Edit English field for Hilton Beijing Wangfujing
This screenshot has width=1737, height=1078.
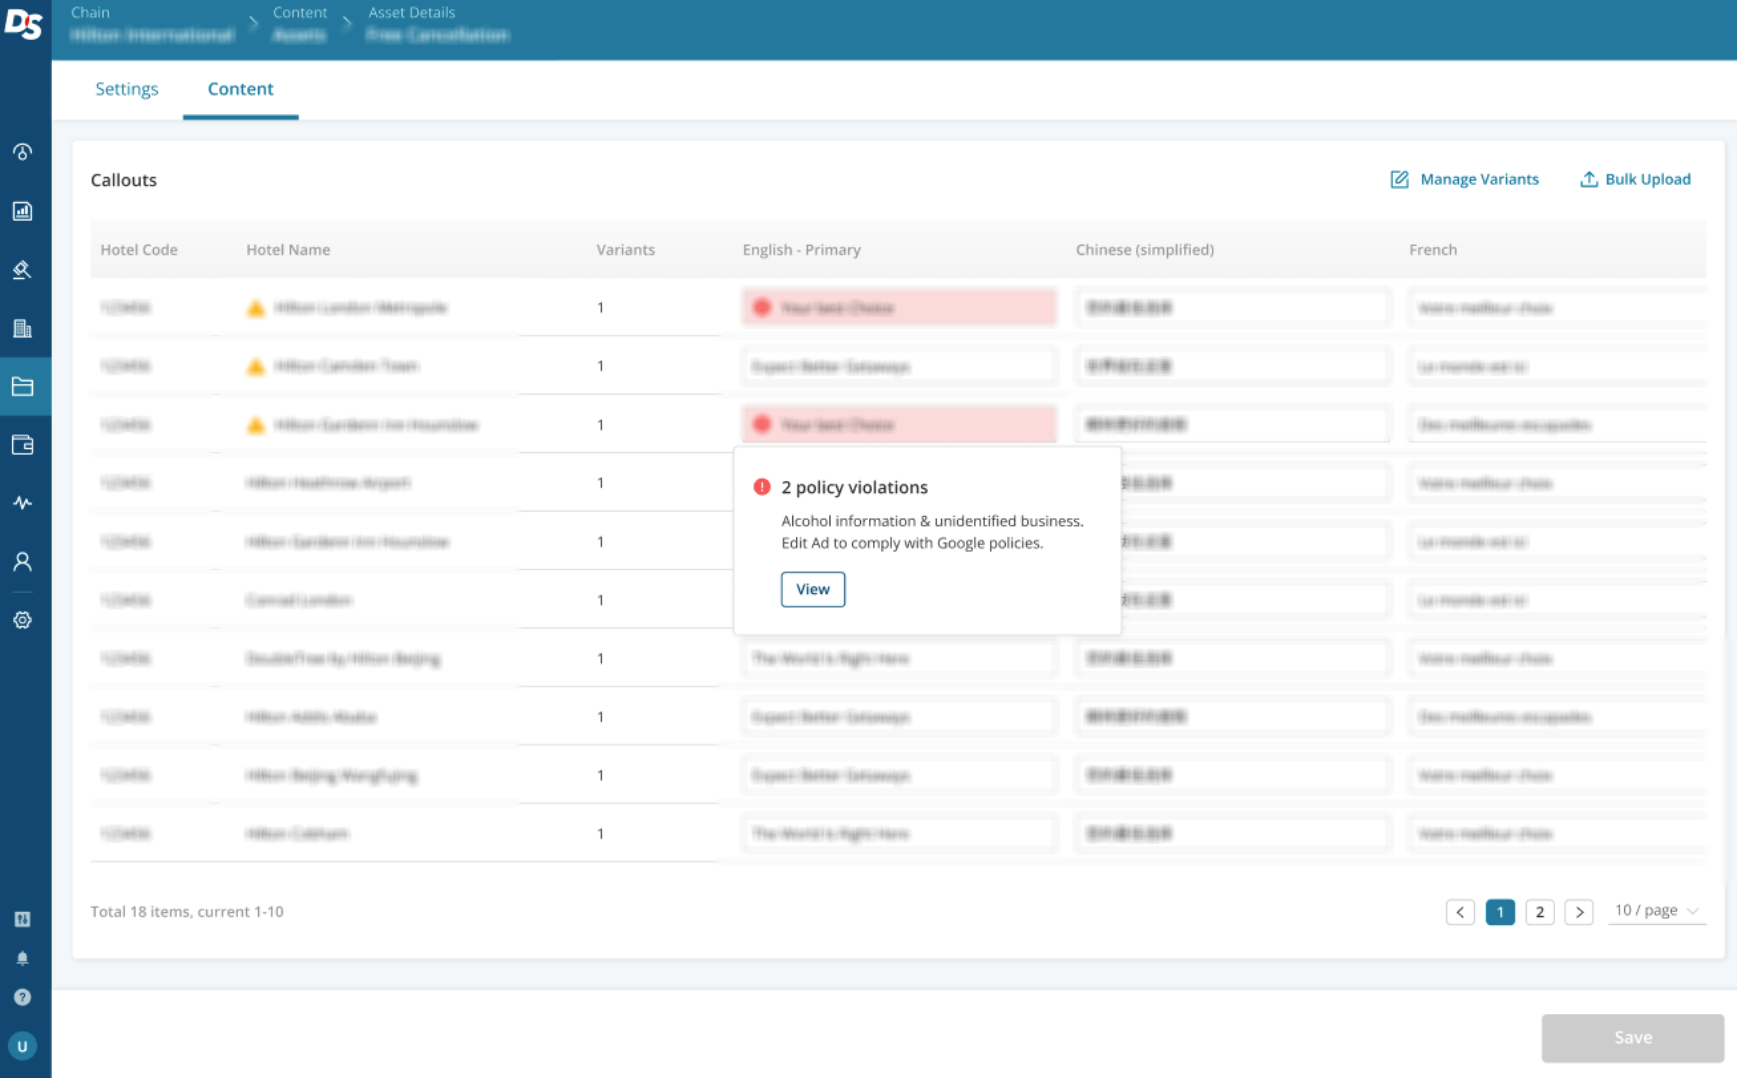tap(899, 775)
